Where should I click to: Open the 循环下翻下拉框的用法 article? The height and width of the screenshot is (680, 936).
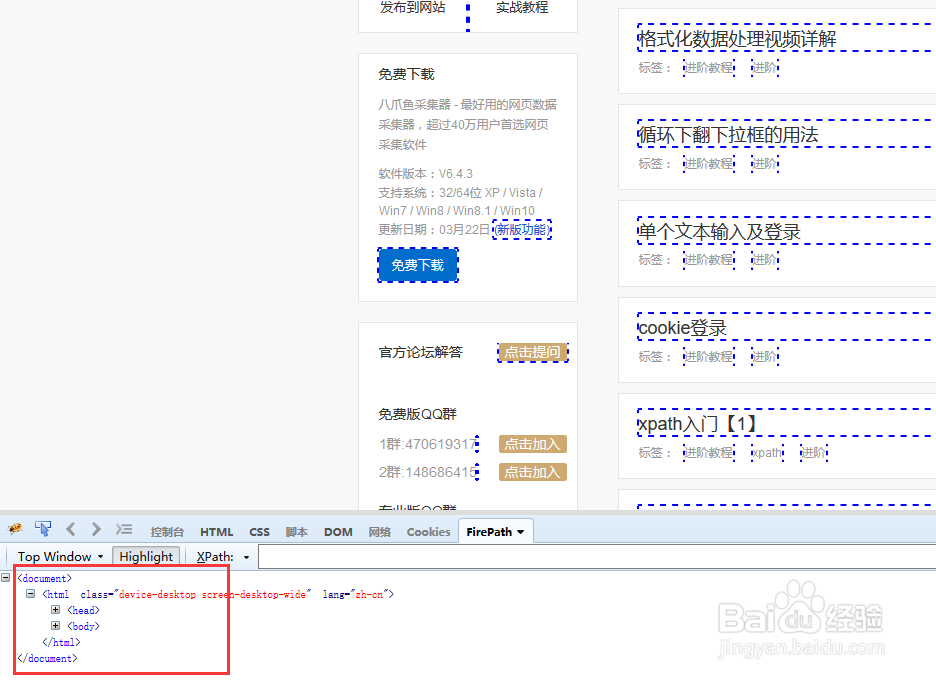[x=728, y=135]
